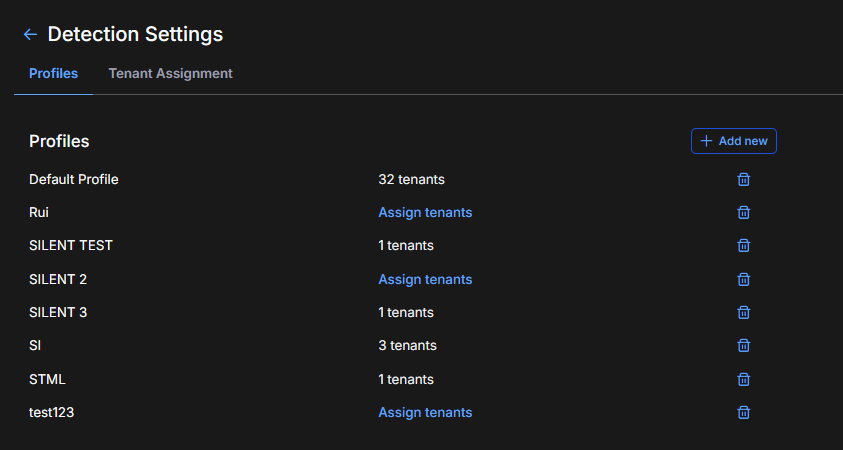Open the Default Profile entry

point(74,179)
